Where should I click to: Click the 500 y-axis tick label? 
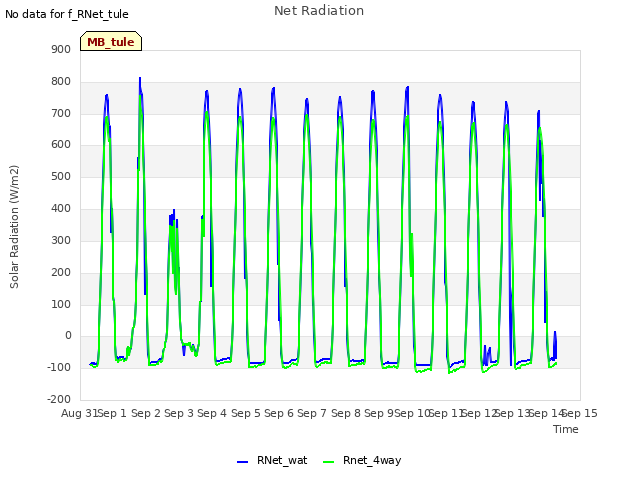pyautogui.click(x=61, y=176)
